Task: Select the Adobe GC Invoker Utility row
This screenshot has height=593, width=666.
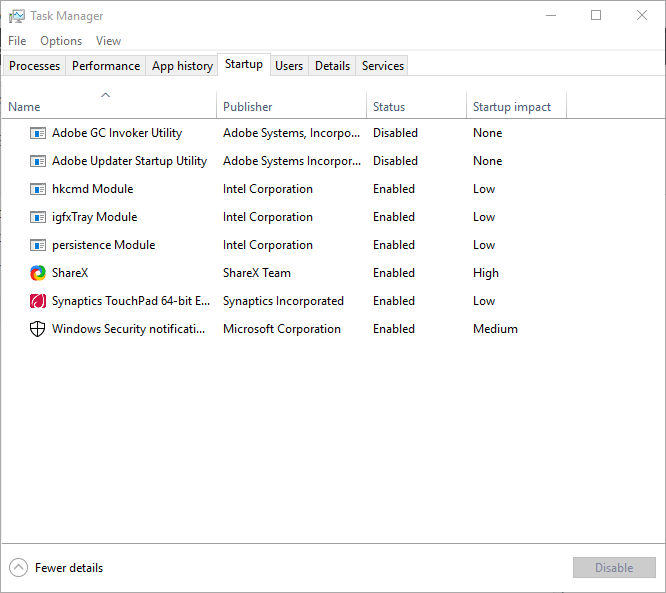Action: [333, 133]
